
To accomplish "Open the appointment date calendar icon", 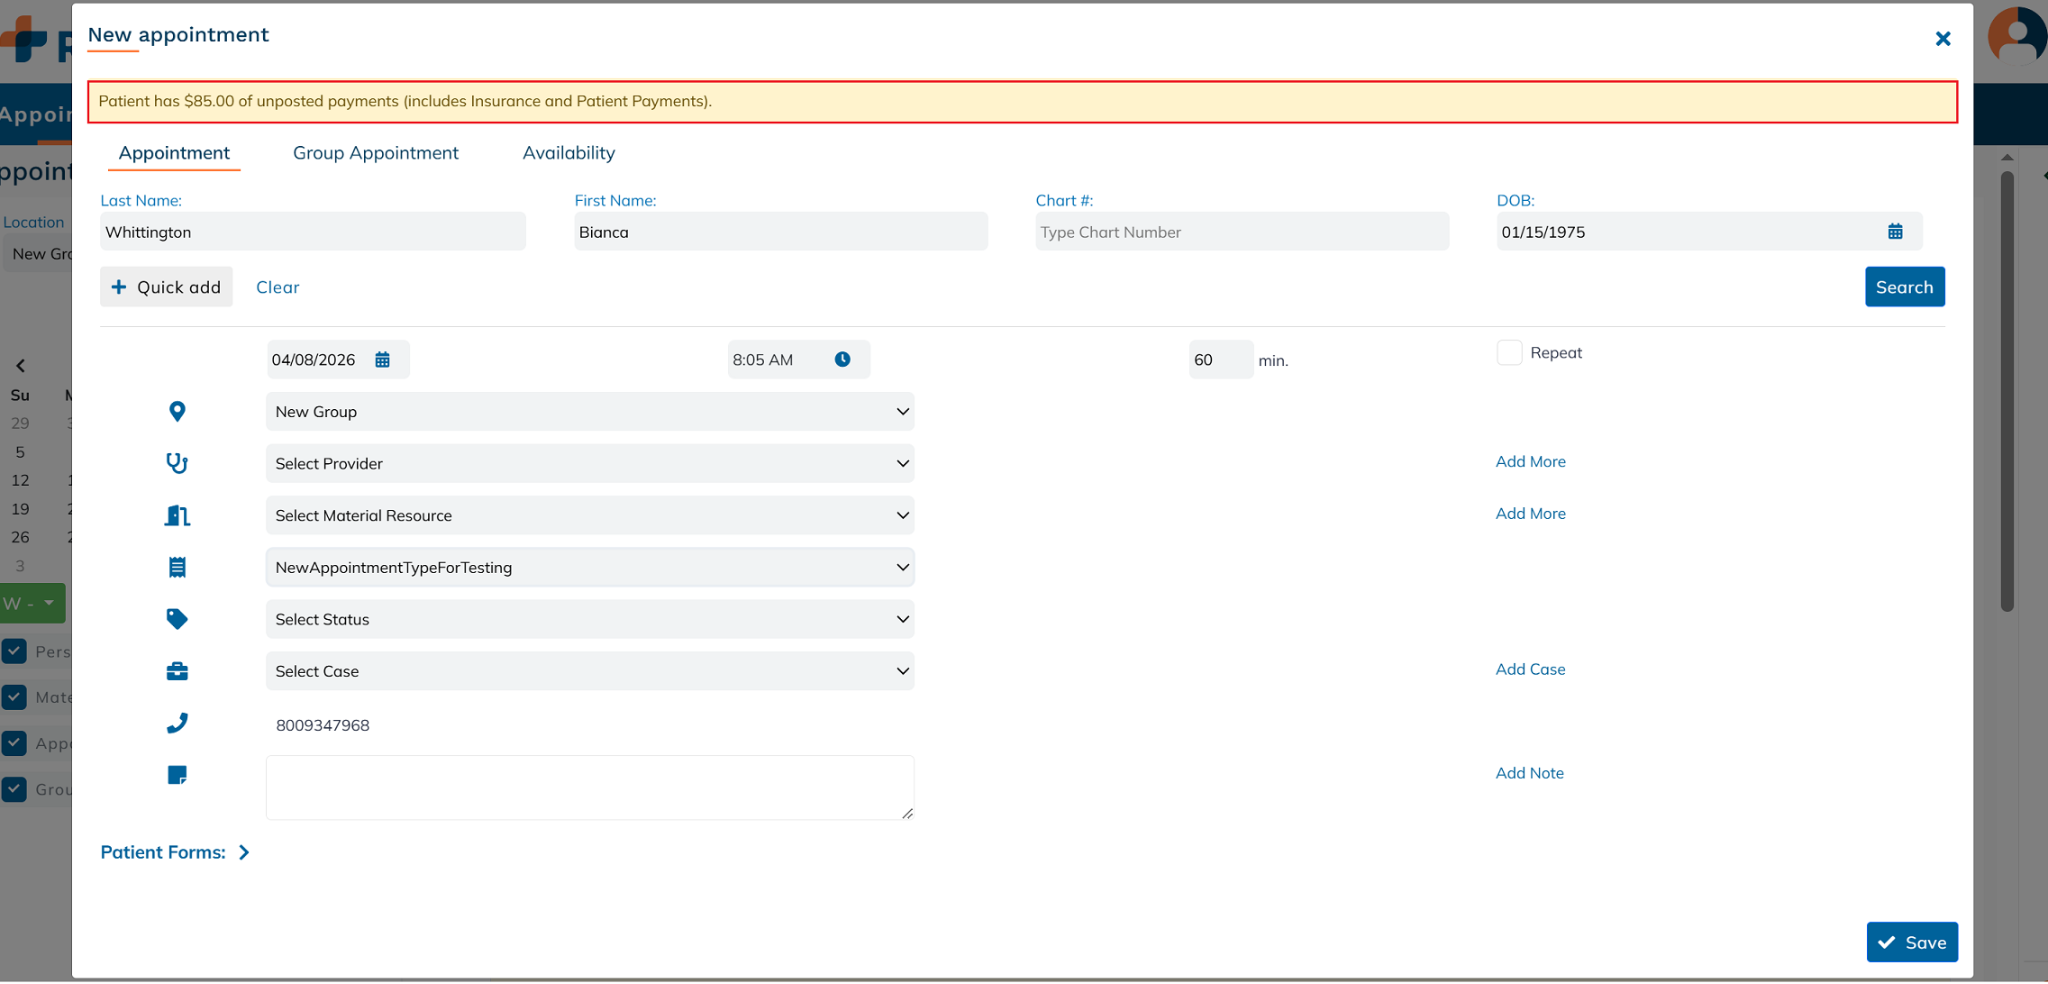I will [382, 360].
